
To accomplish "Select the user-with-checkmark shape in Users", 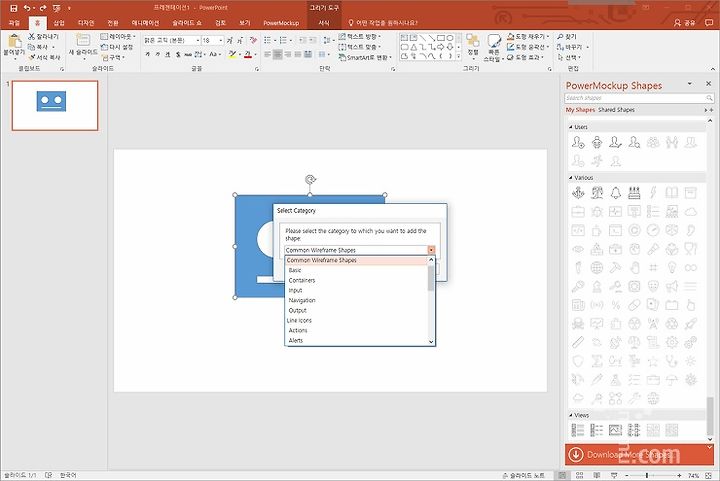I will [x=616, y=143].
